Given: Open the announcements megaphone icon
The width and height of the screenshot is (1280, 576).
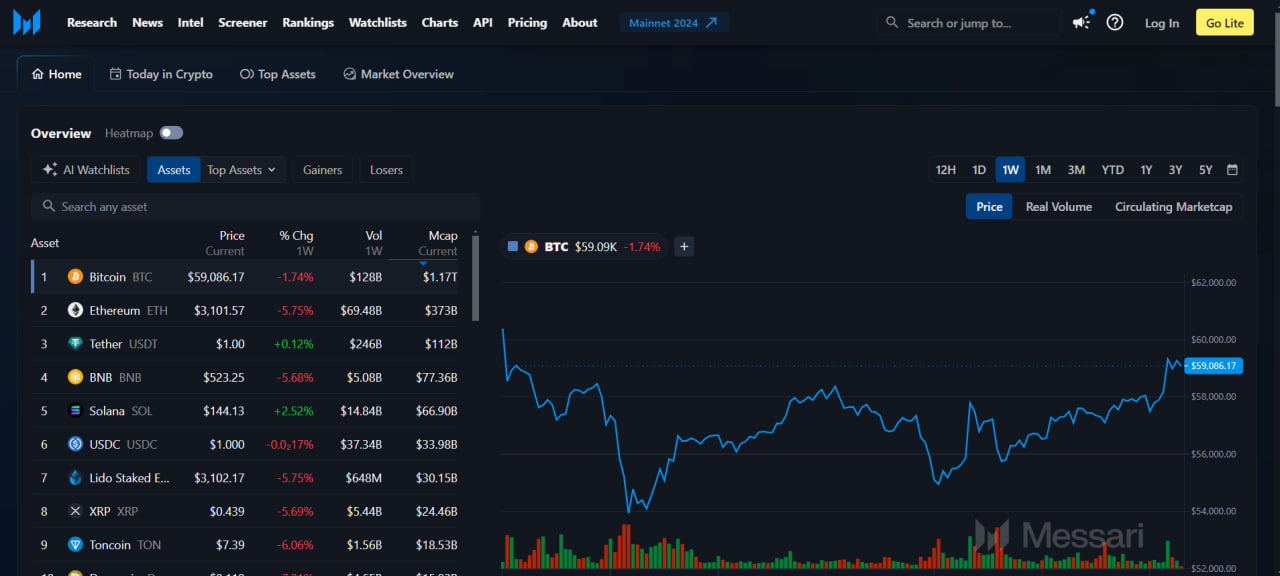Looking at the screenshot, I should pyautogui.click(x=1081, y=22).
